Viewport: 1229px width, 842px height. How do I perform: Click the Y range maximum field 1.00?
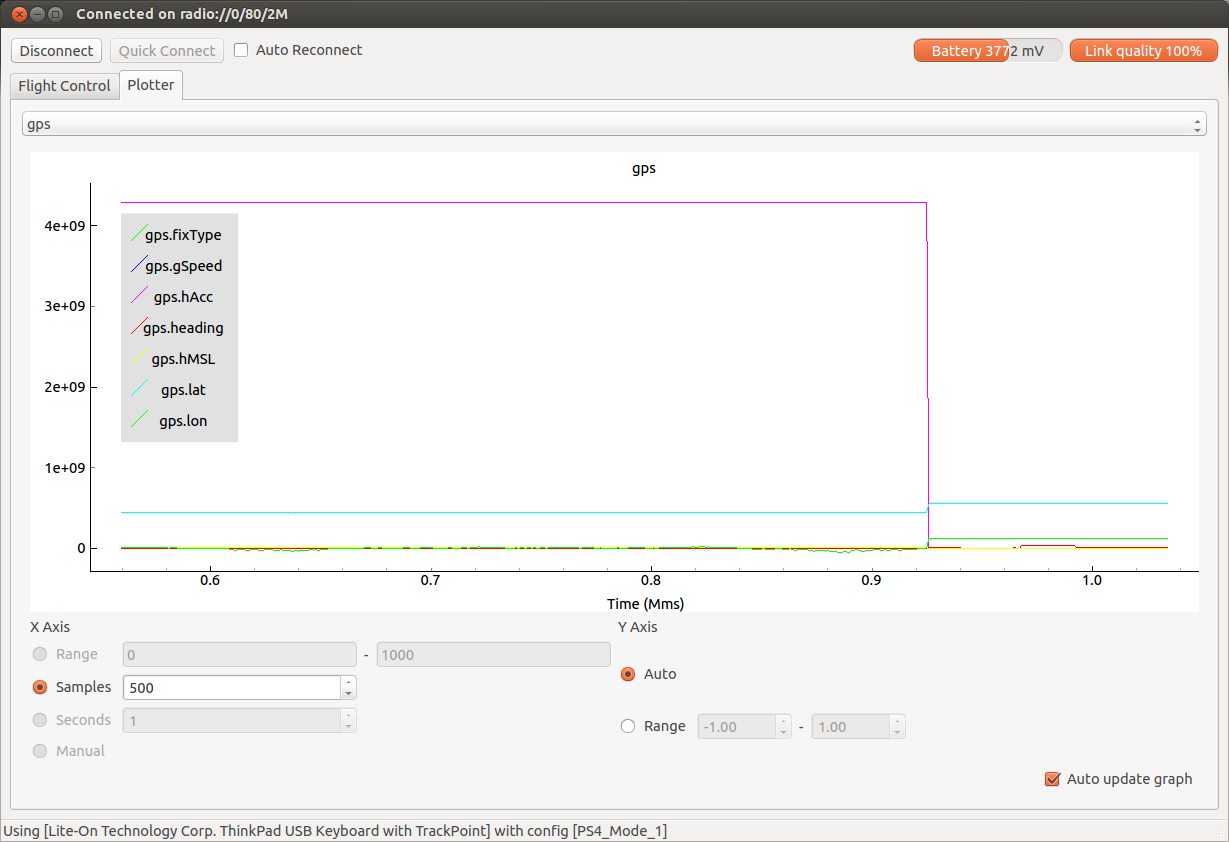[851, 727]
